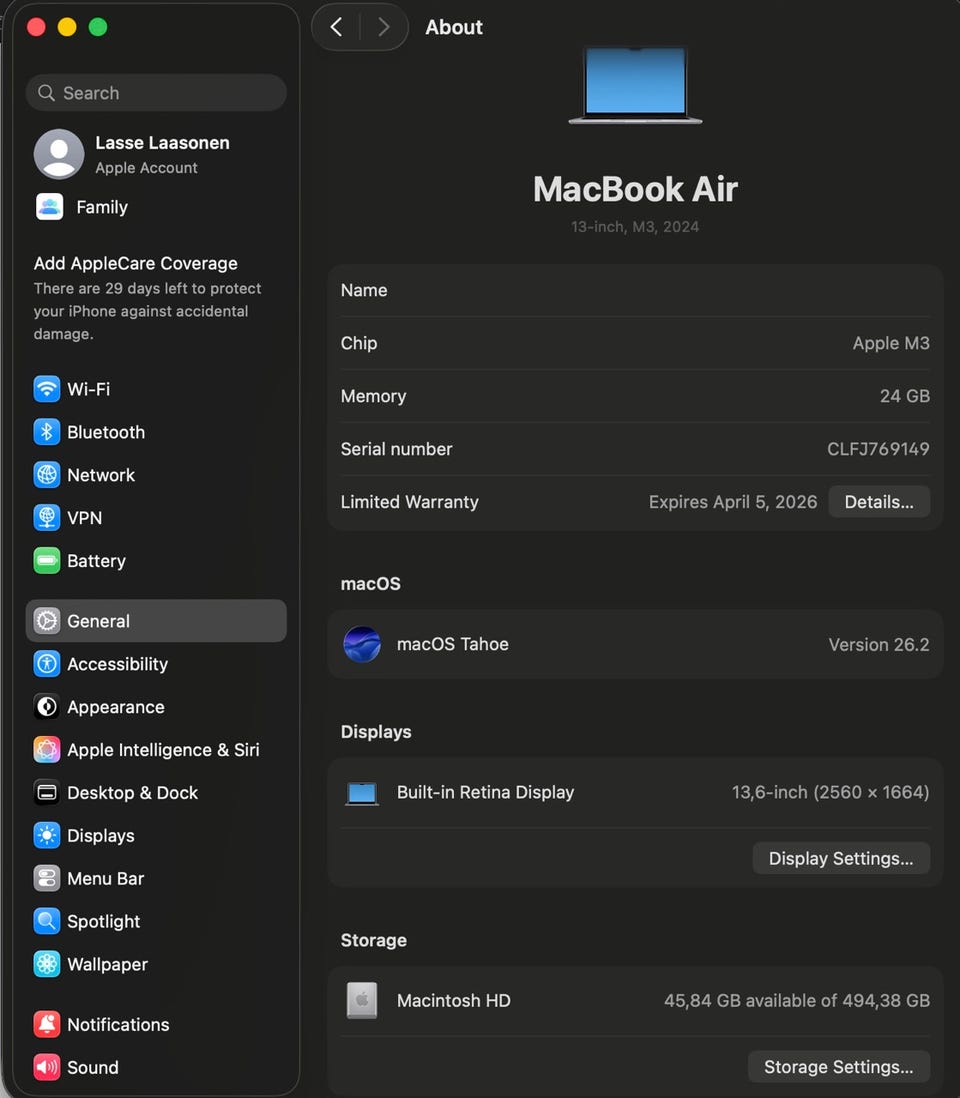Click the macOS Tahoe name text
The height and width of the screenshot is (1098, 960).
pos(452,644)
